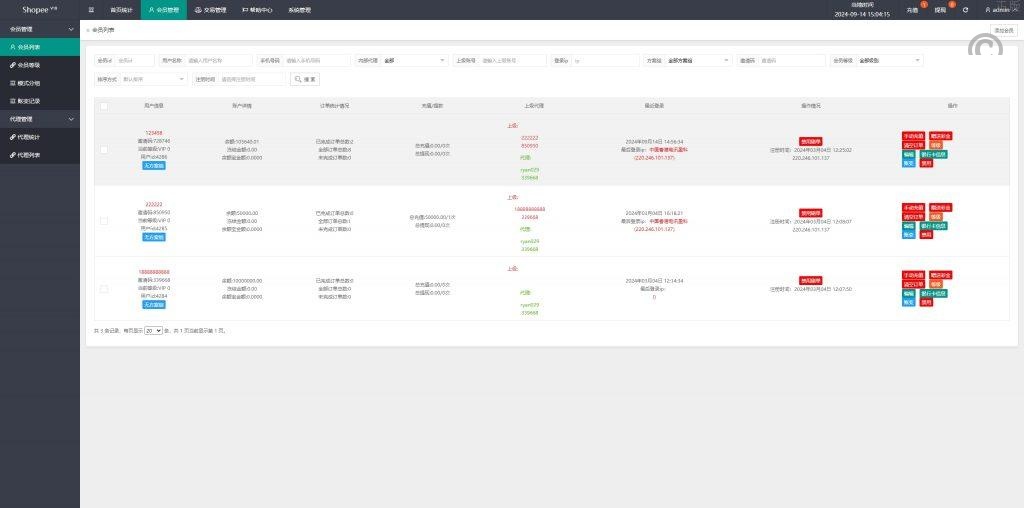Viewport: 1024px width, 508px height.
Task: Open 系统管理 in top navigation
Action: [x=299, y=9]
